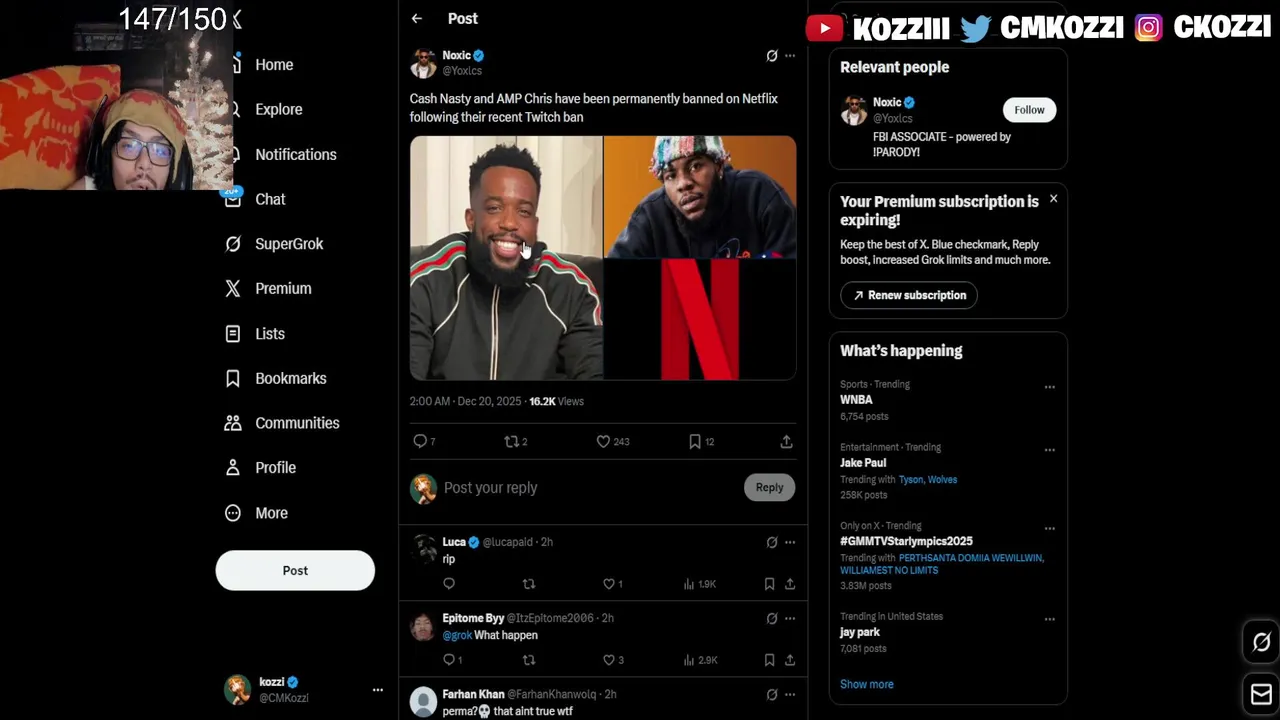
Task: Like the Noxic post with heart icon
Action: coord(603,441)
